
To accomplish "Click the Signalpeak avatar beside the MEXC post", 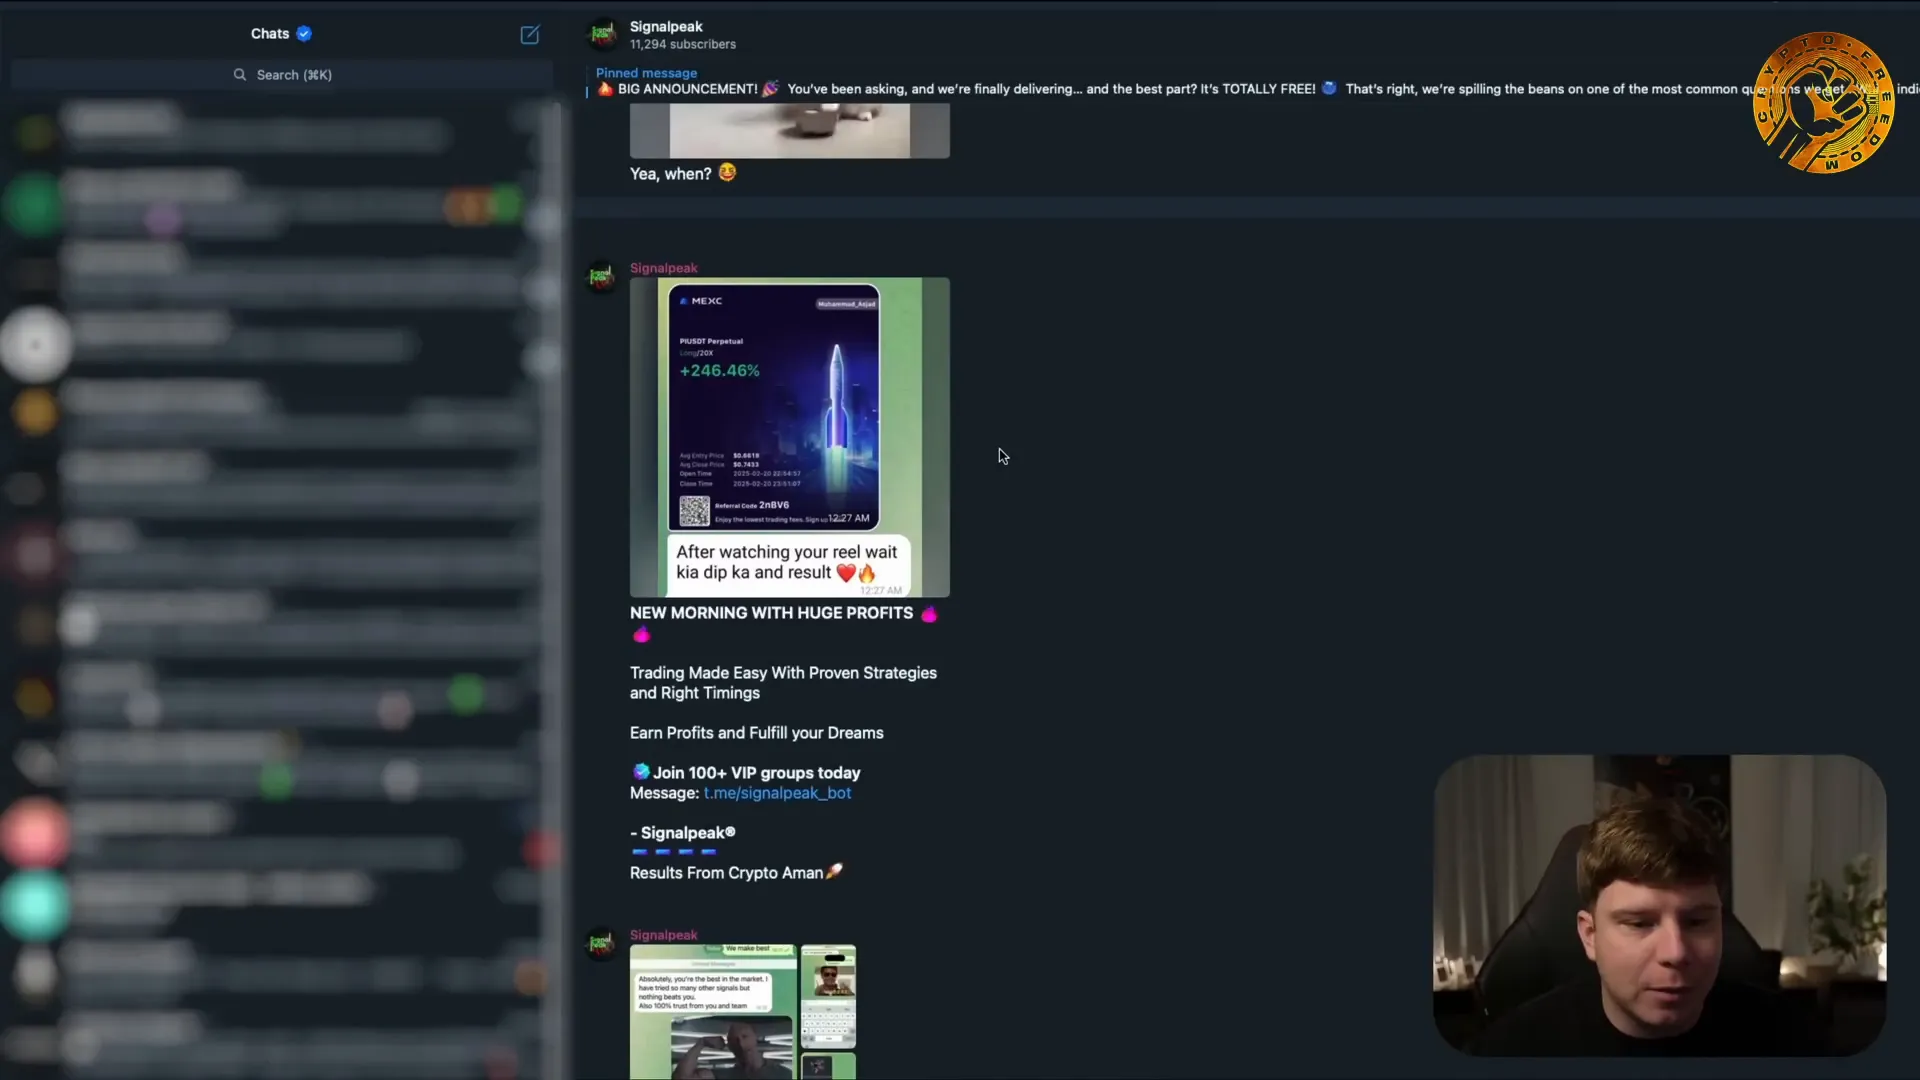I will coord(601,277).
